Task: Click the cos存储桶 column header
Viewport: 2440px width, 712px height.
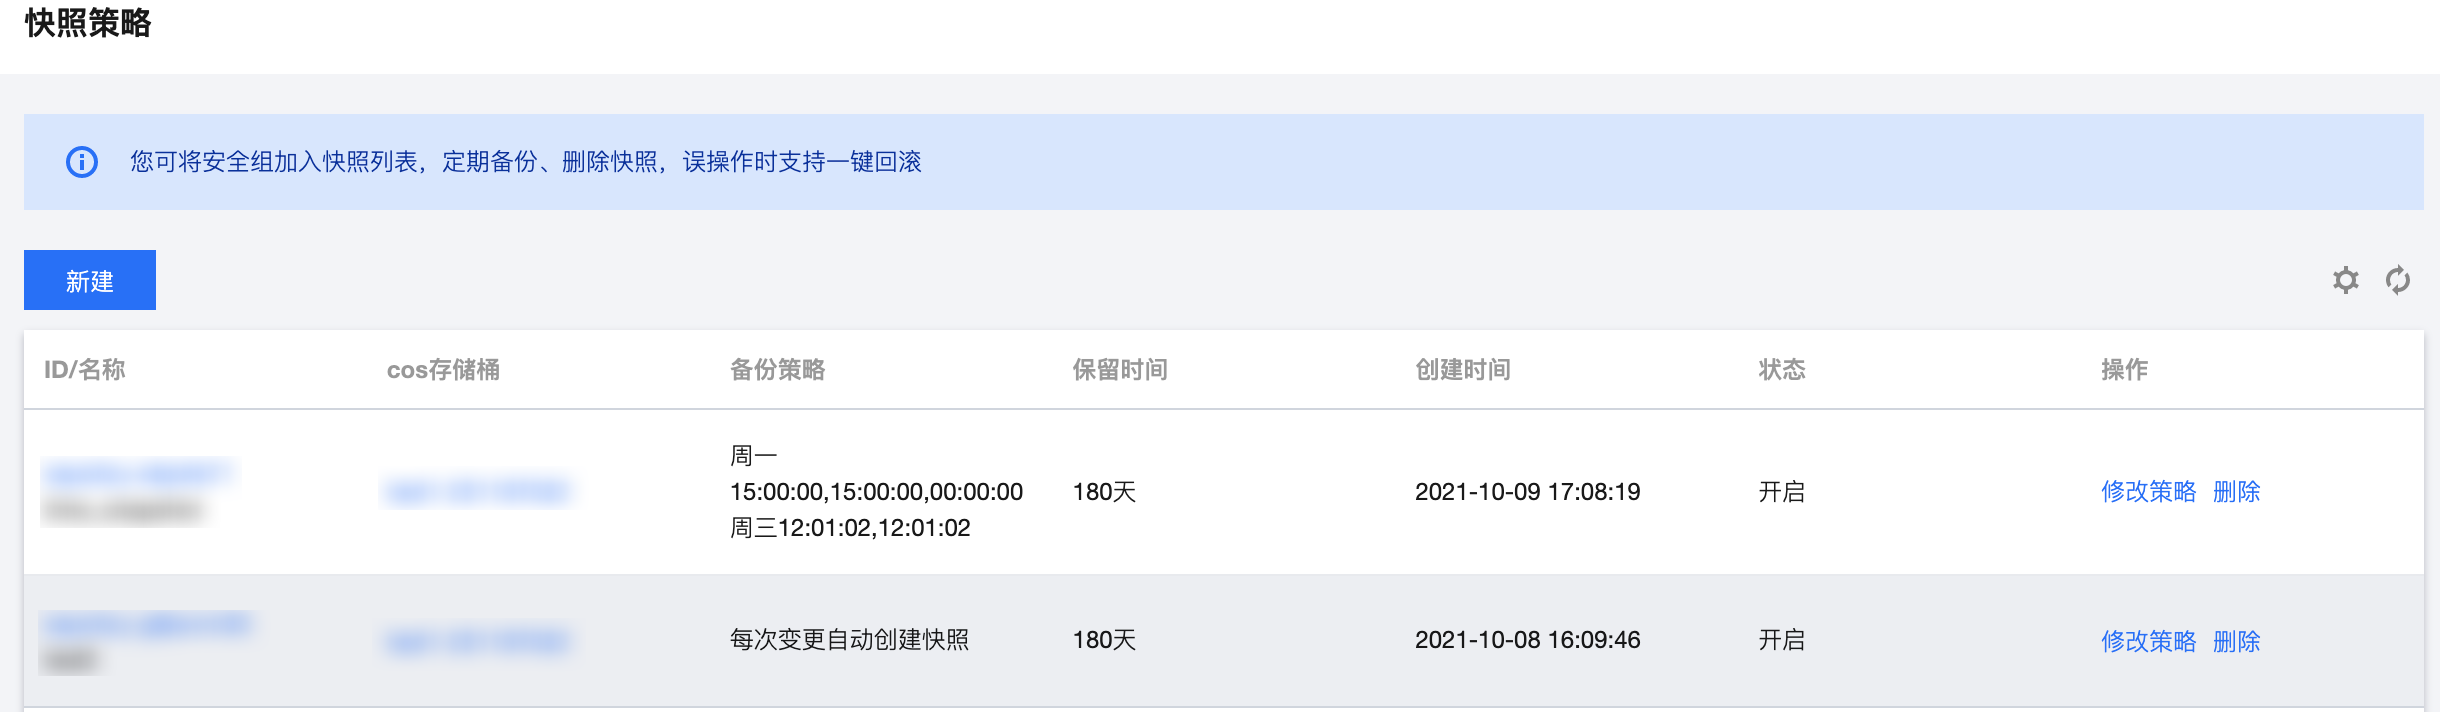Action: (x=443, y=370)
